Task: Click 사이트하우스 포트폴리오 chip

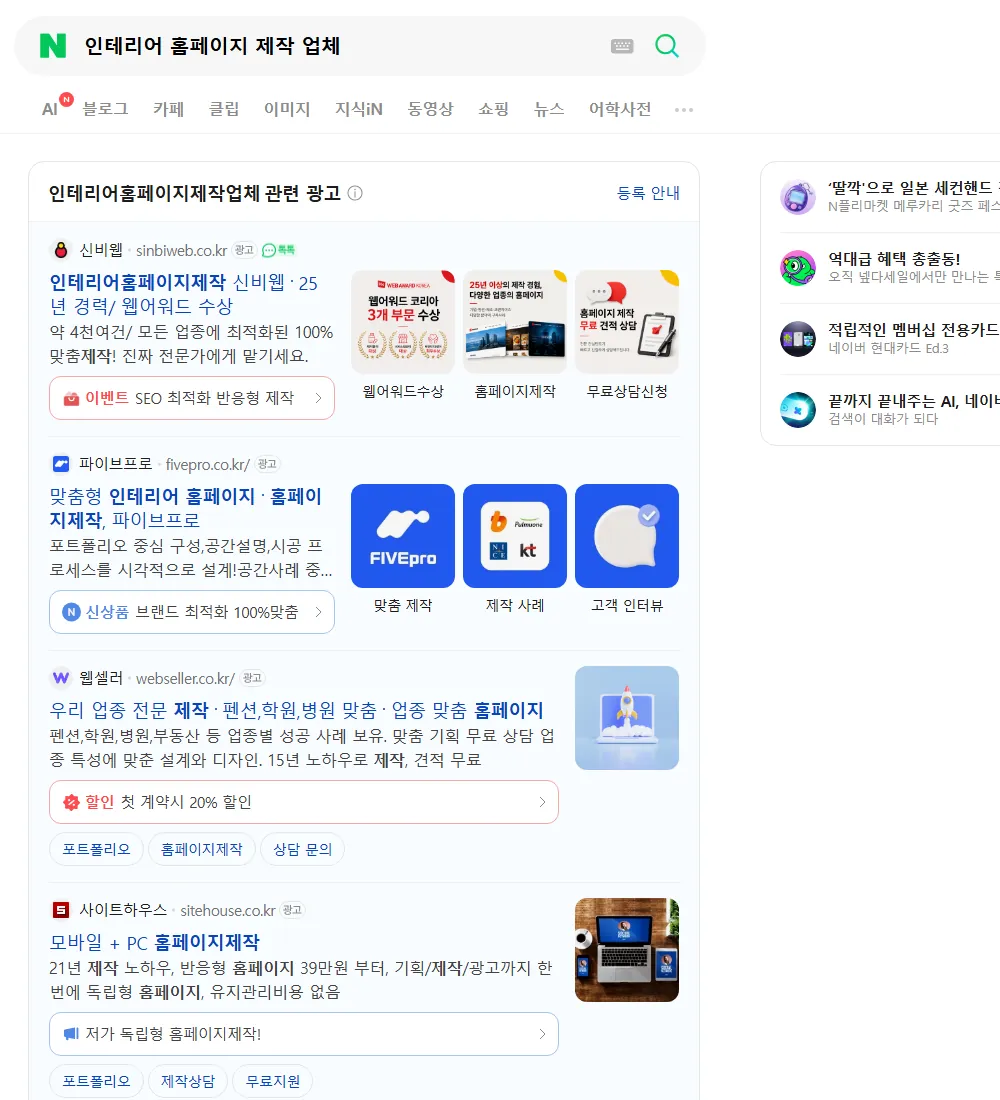Action: tap(96, 1081)
